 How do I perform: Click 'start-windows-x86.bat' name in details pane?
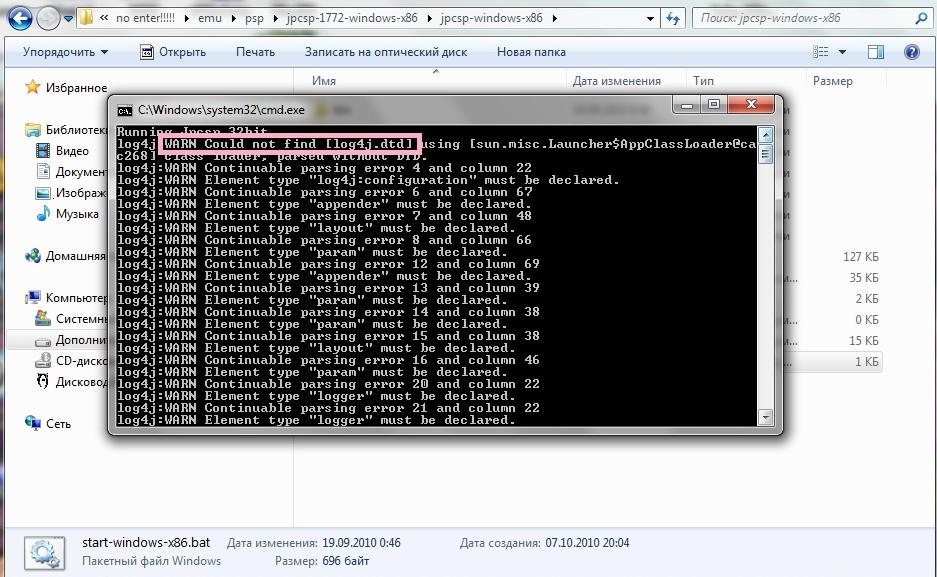(146, 542)
